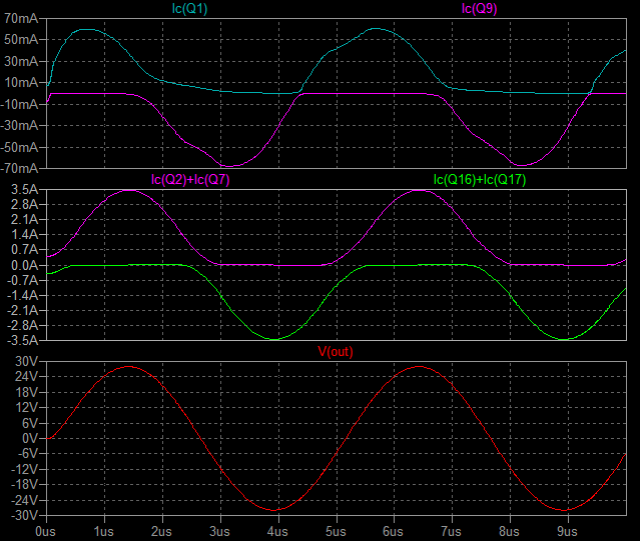Click the -70mA axis label in top pane
The height and width of the screenshot is (541, 640).
pyautogui.click(x=19, y=169)
